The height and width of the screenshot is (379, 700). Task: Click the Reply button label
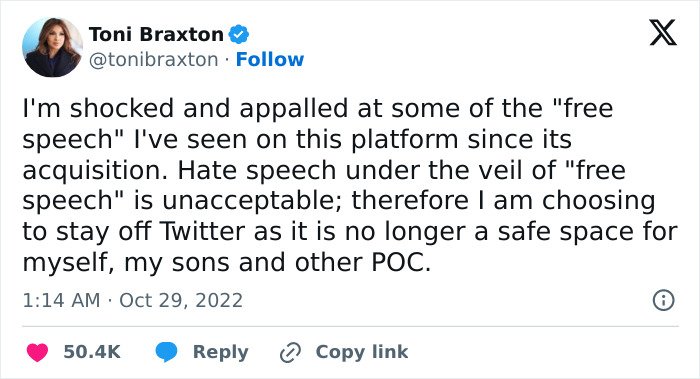[x=221, y=352]
